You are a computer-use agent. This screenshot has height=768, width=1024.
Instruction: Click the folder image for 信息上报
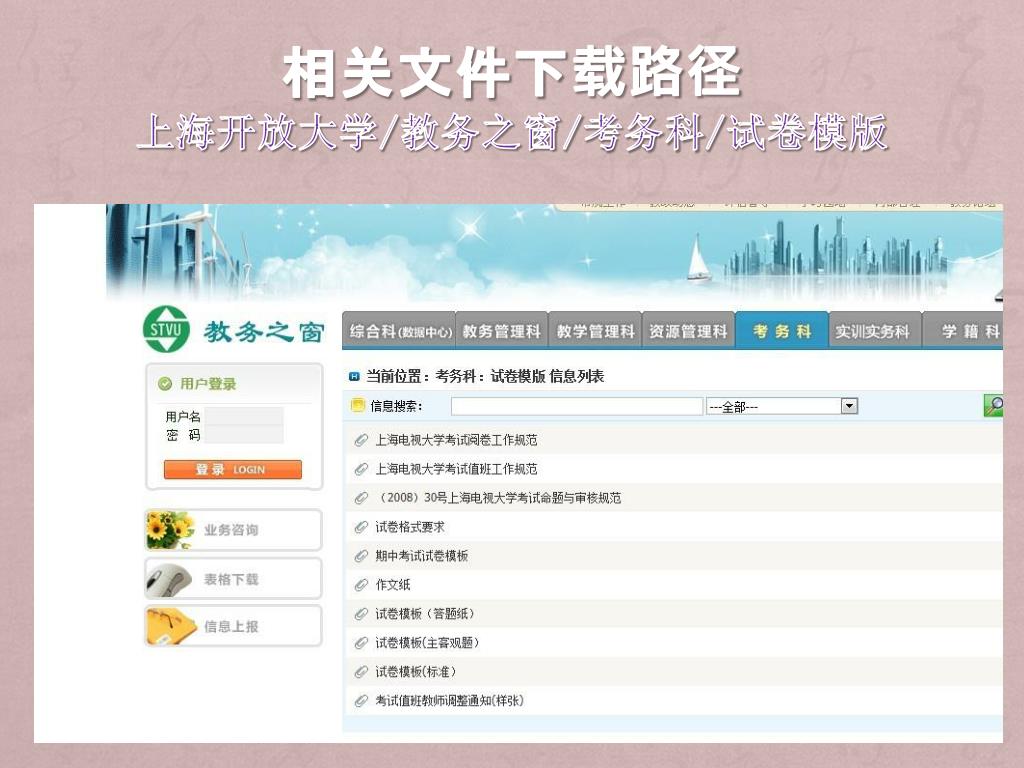171,626
